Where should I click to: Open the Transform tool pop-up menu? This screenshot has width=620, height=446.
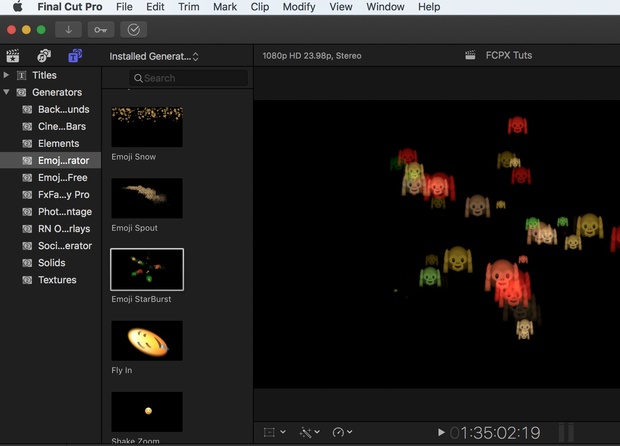[x=283, y=432]
